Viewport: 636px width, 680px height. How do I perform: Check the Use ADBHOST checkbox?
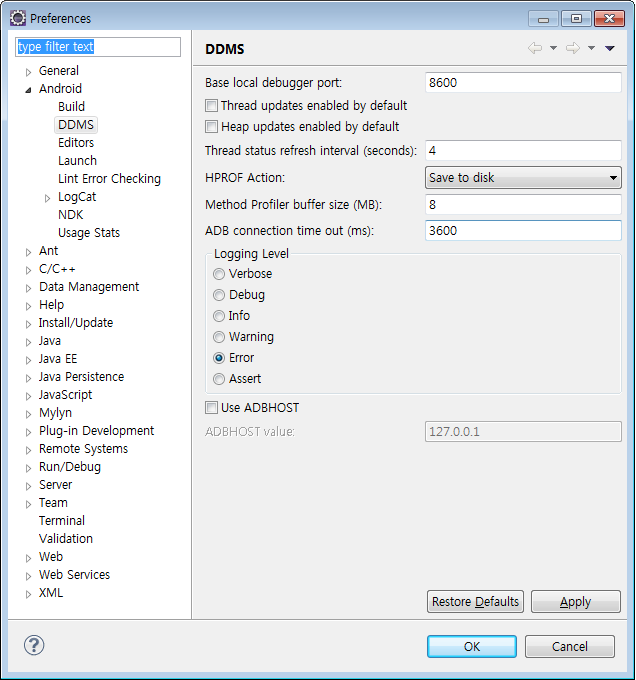tap(211, 408)
